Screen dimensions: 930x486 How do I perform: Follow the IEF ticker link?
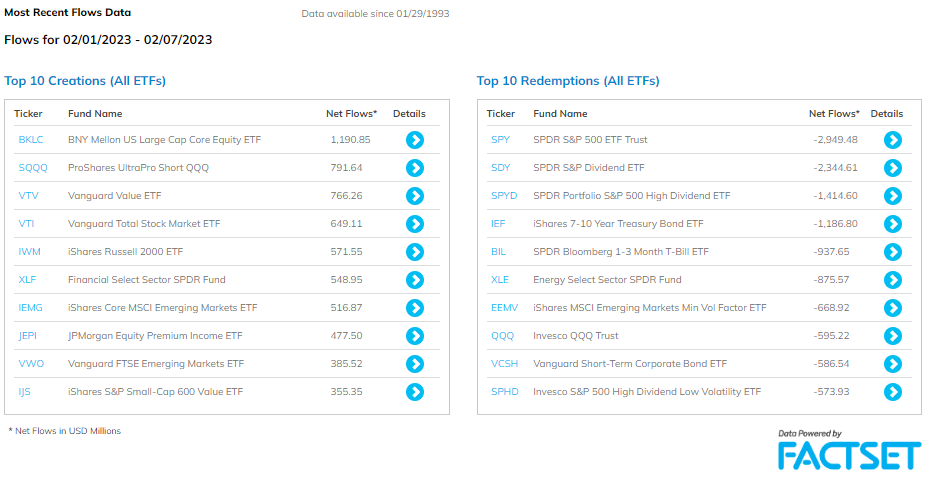point(498,224)
